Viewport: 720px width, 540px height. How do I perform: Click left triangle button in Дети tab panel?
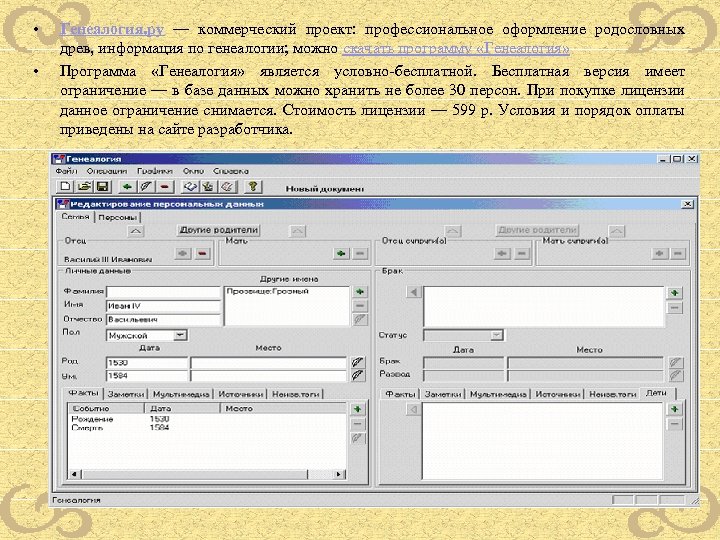pos(414,409)
